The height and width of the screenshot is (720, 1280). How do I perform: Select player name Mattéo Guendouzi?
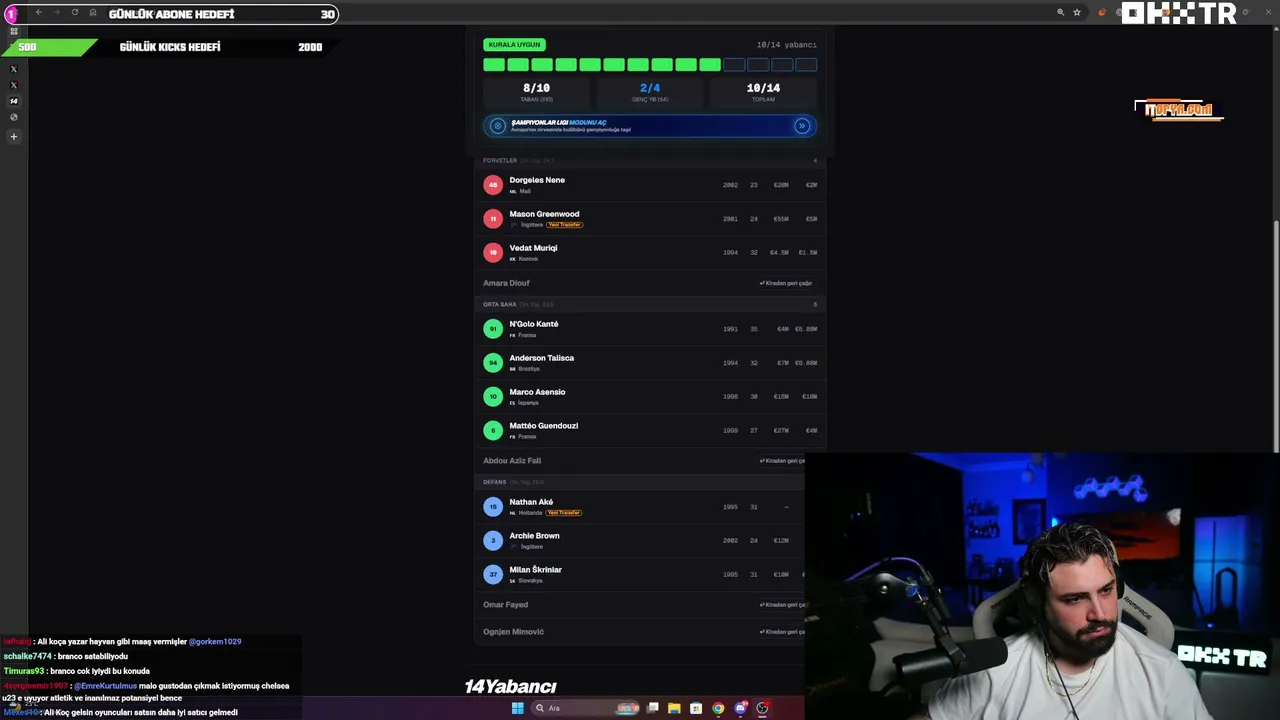[x=543, y=426]
